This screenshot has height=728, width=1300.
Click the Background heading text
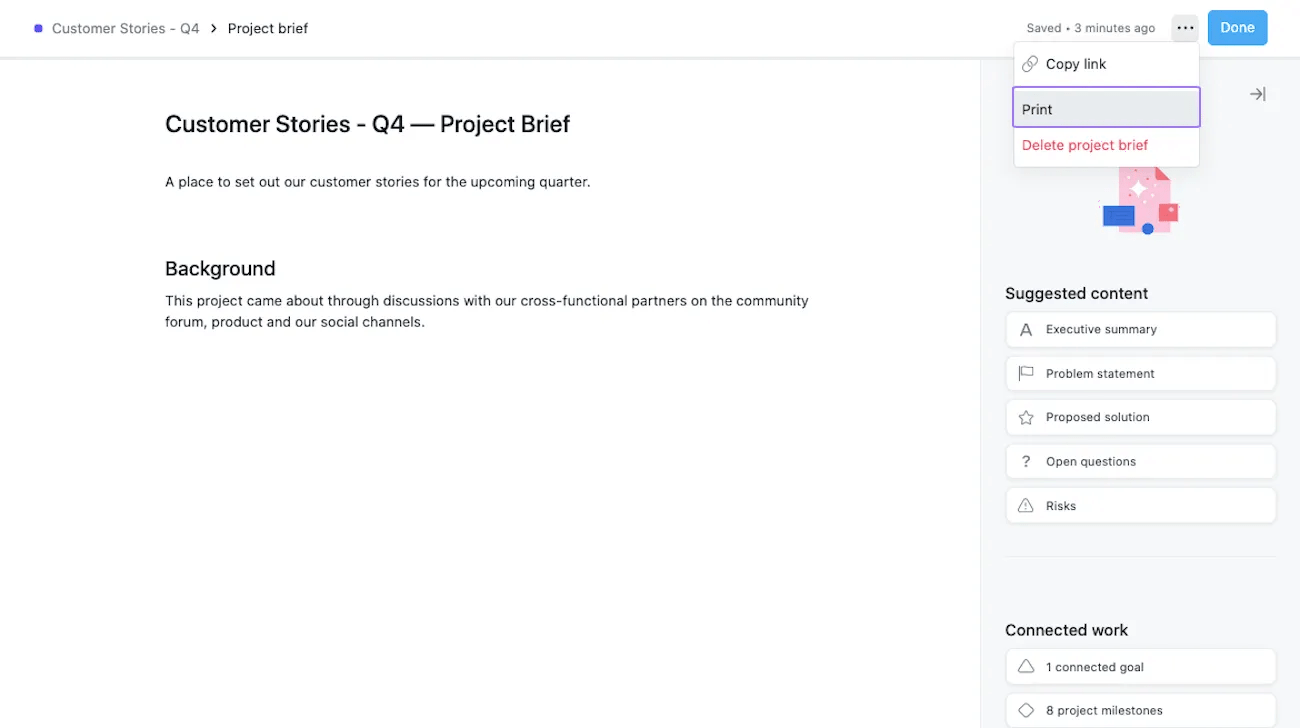point(219,268)
